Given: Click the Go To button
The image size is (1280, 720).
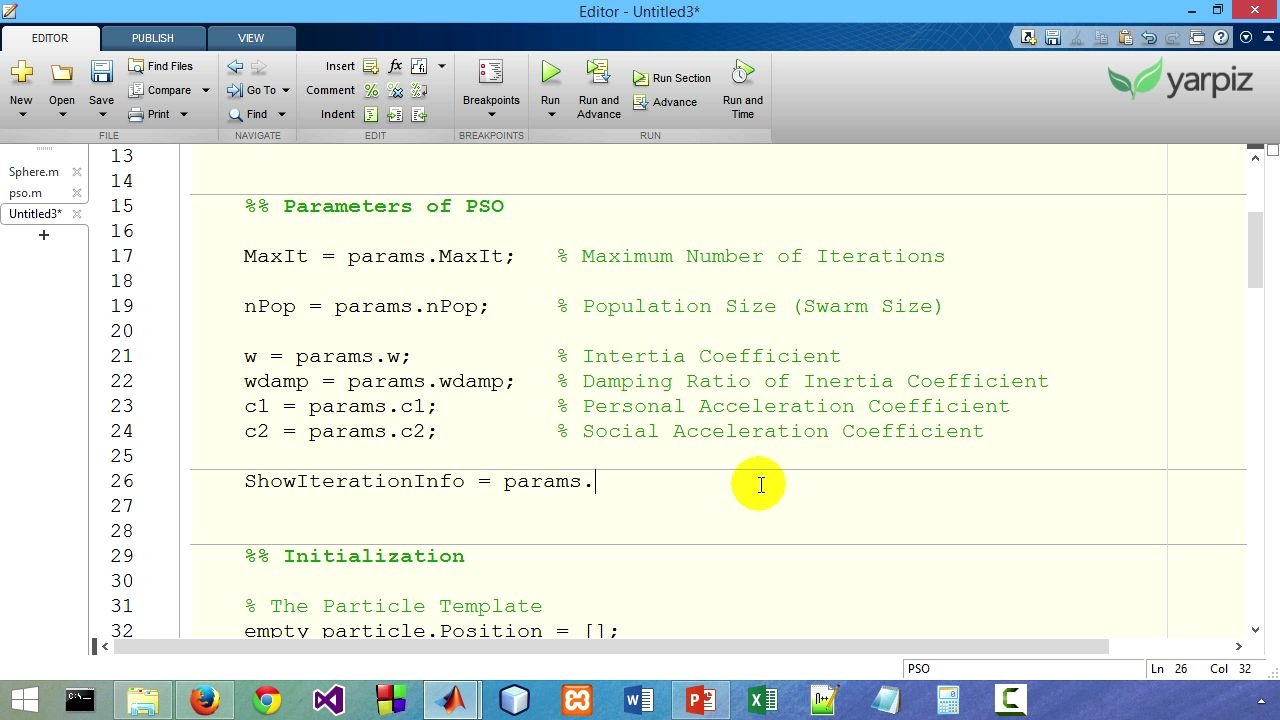Looking at the screenshot, I should (251, 90).
